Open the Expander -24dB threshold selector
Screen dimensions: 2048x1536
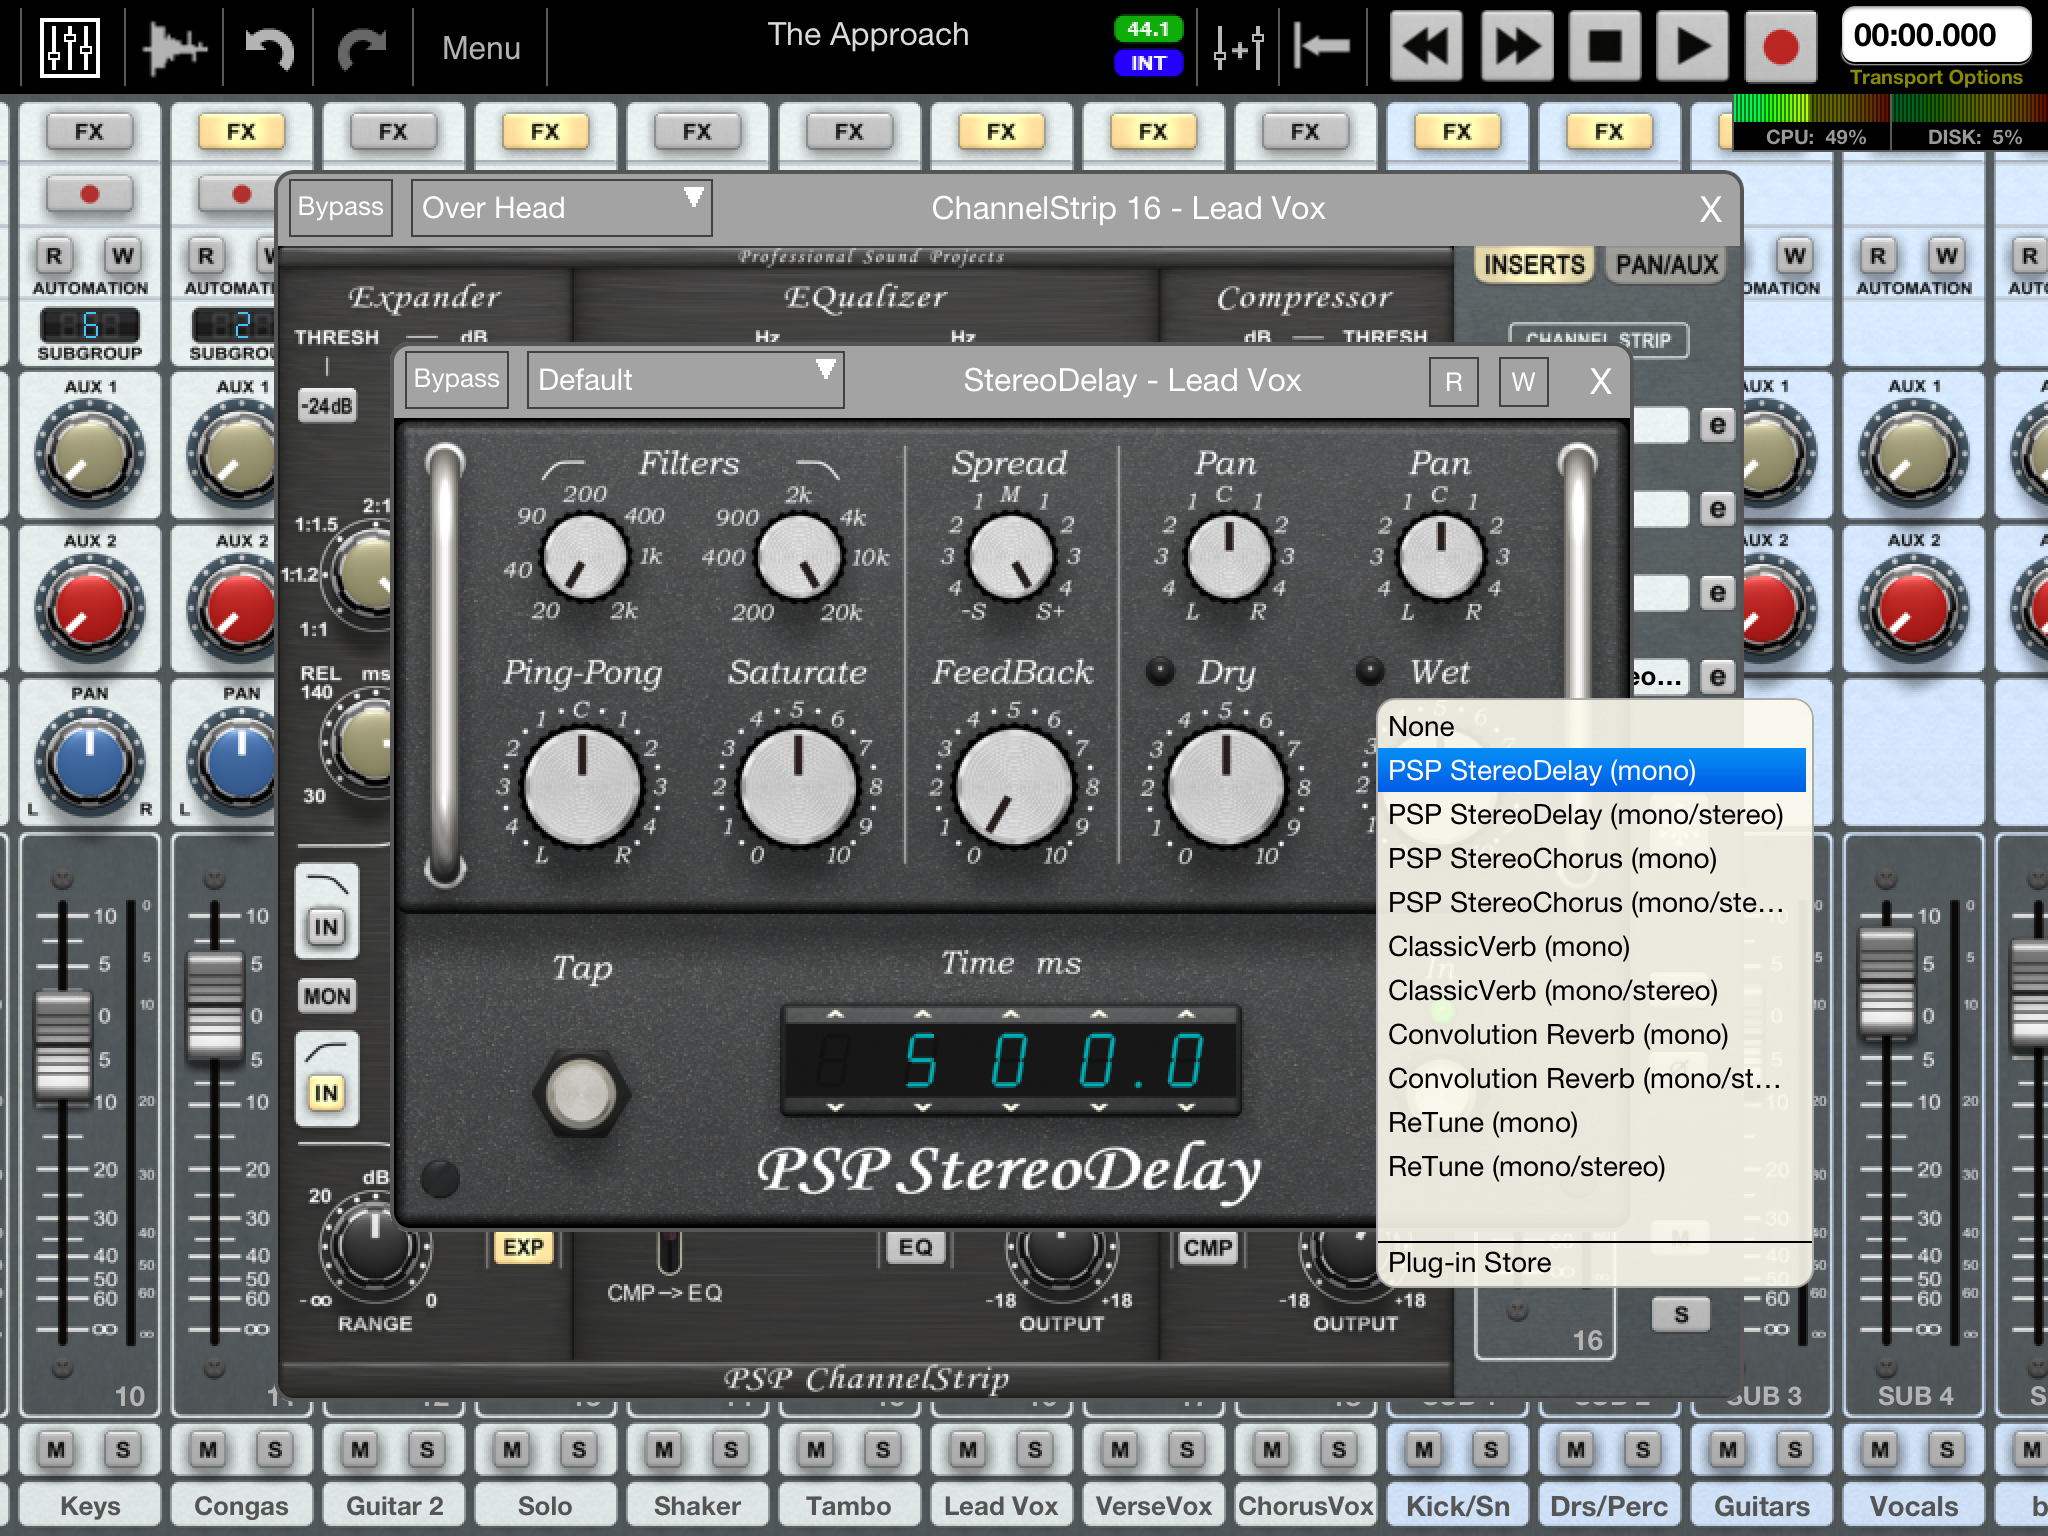tap(327, 406)
